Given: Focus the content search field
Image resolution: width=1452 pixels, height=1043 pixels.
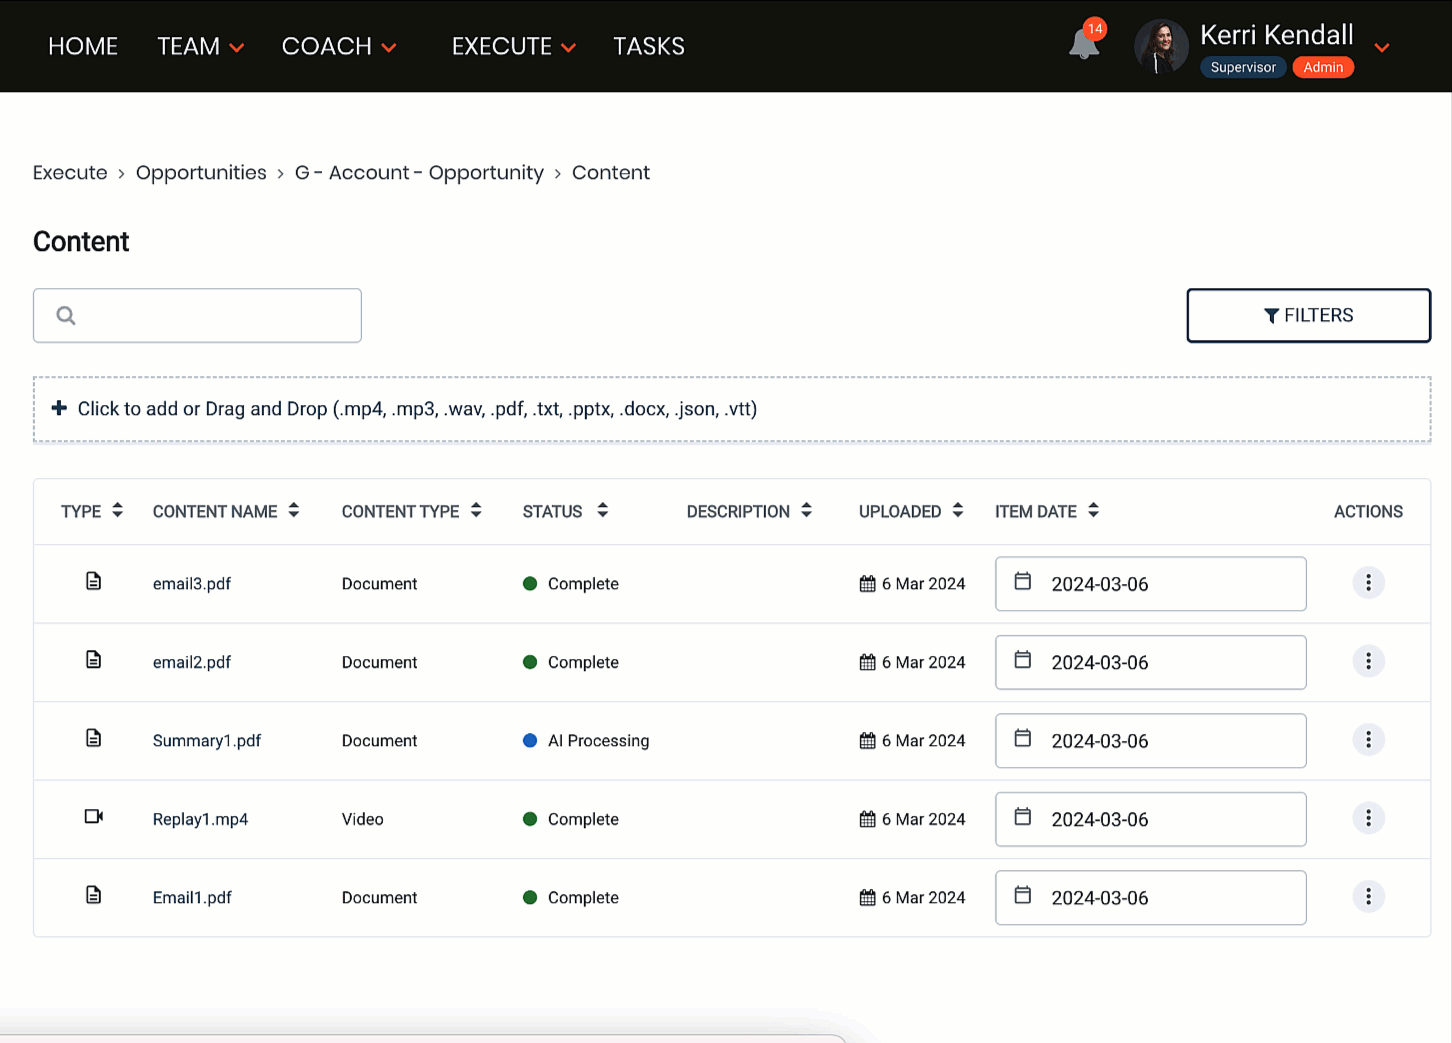Looking at the screenshot, I should click(x=210, y=316).
